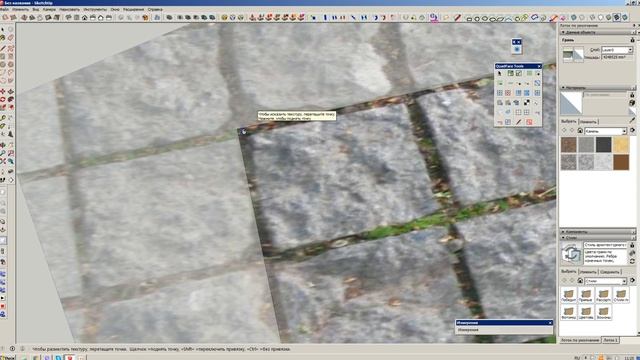Collapse the Данные объекта panel

point(598,32)
